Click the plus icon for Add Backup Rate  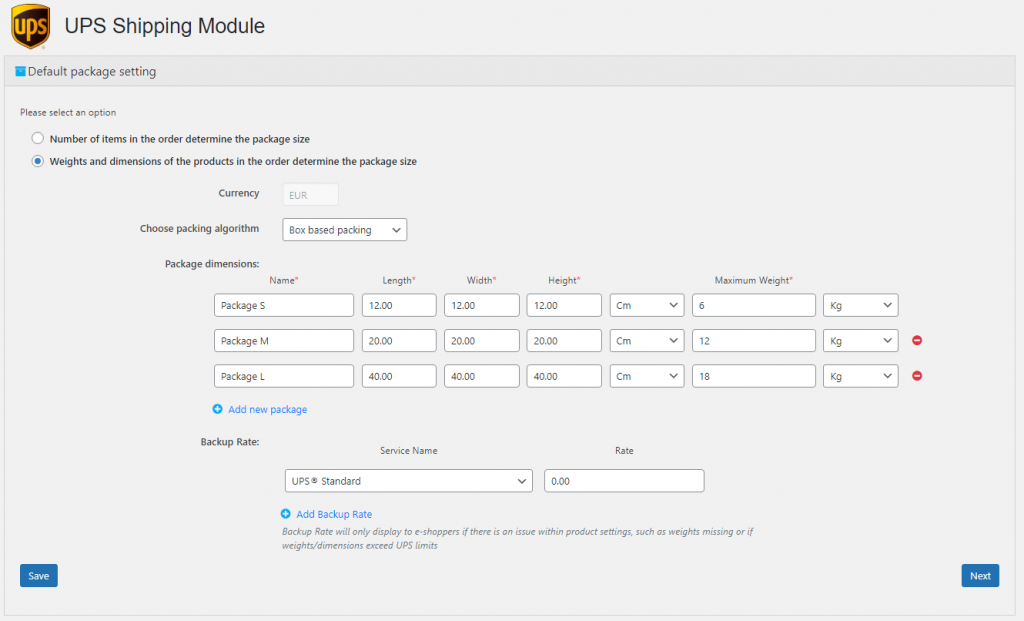[x=285, y=514]
